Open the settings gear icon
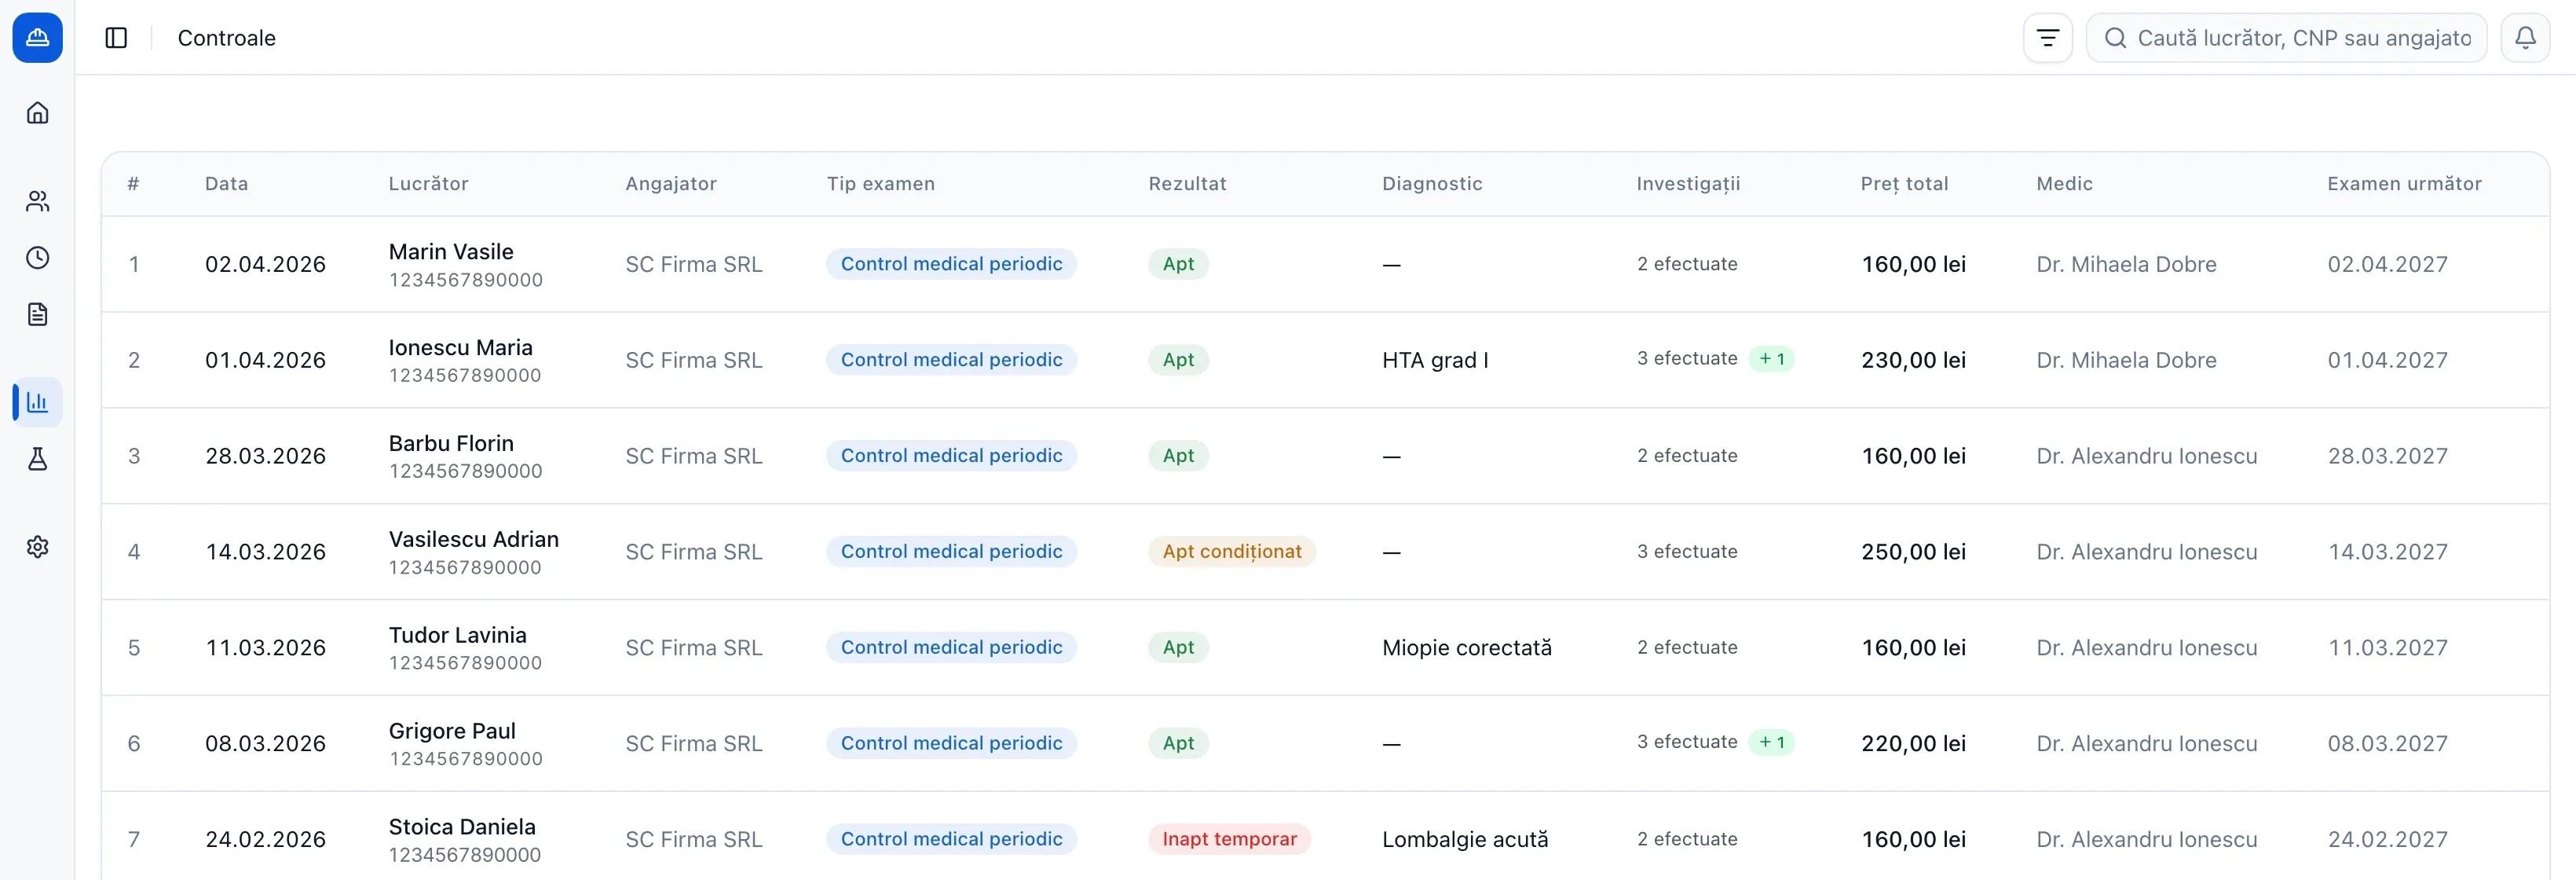This screenshot has height=880, width=2576. [x=37, y=547]
